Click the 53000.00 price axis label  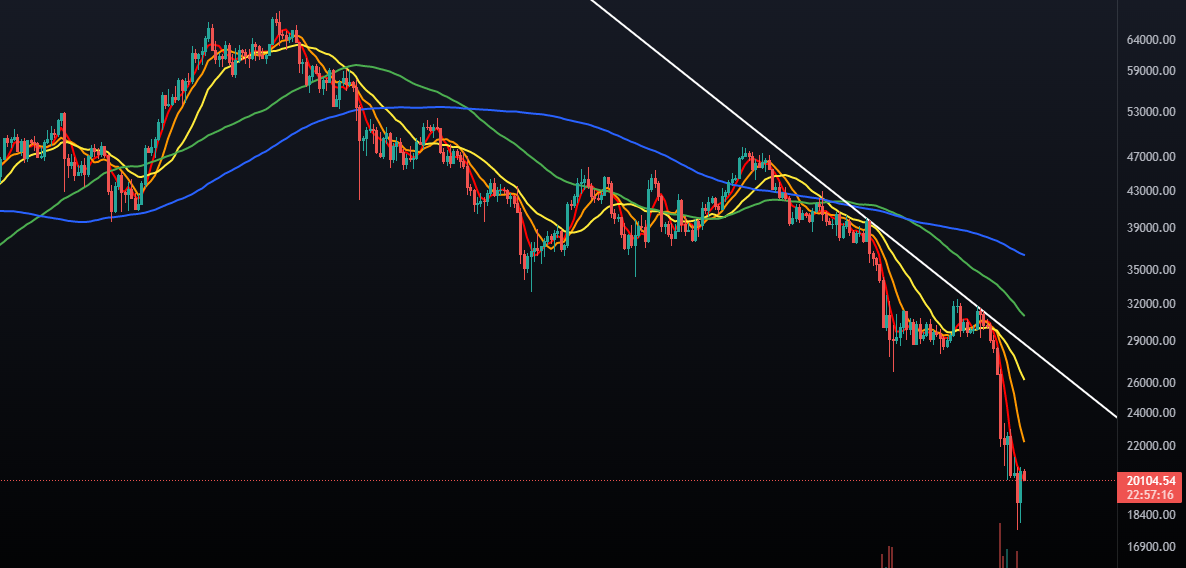[x=1149, y=112]
